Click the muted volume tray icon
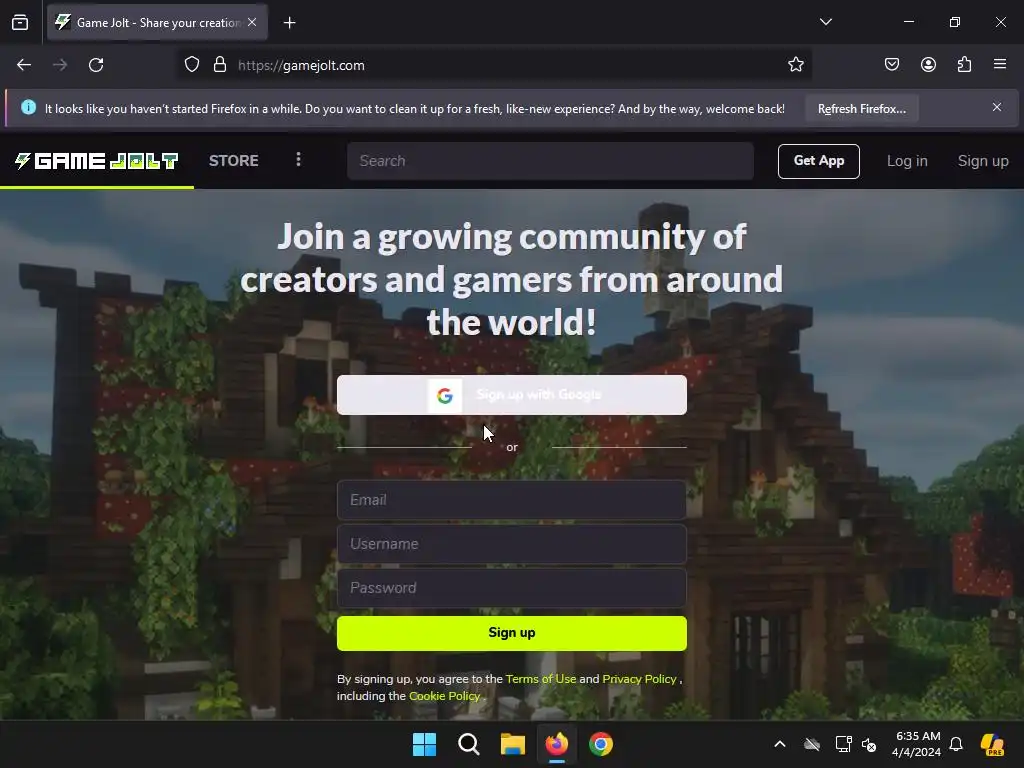Image resolution: width=1024 pixels, height=768 pixels. (x=869, y=744)
